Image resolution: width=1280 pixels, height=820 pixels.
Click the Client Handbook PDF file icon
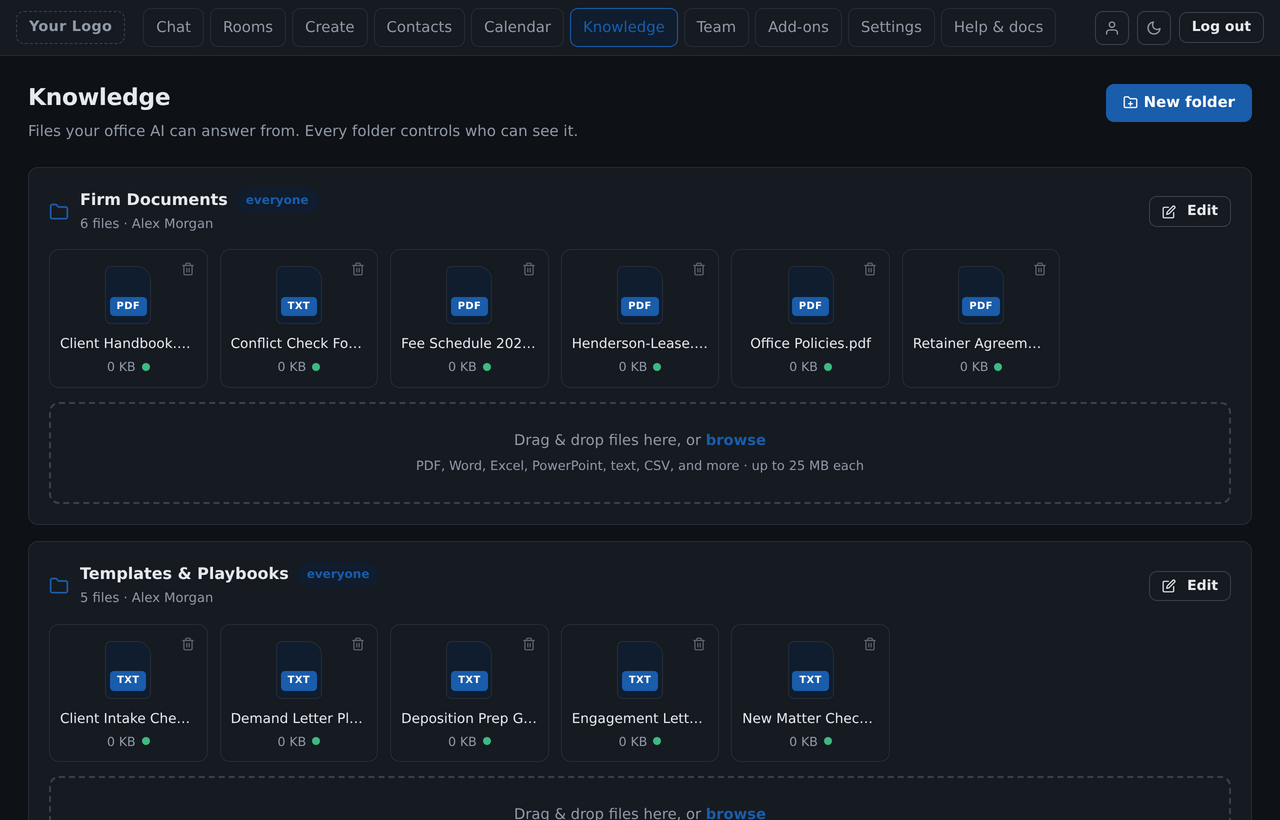point(128,295)
